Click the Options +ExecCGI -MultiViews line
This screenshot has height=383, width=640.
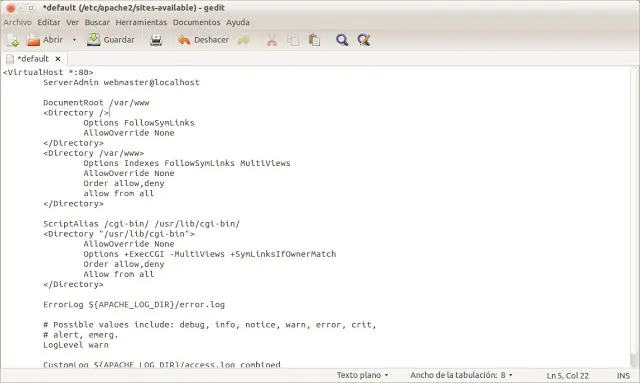coord(210,254)
